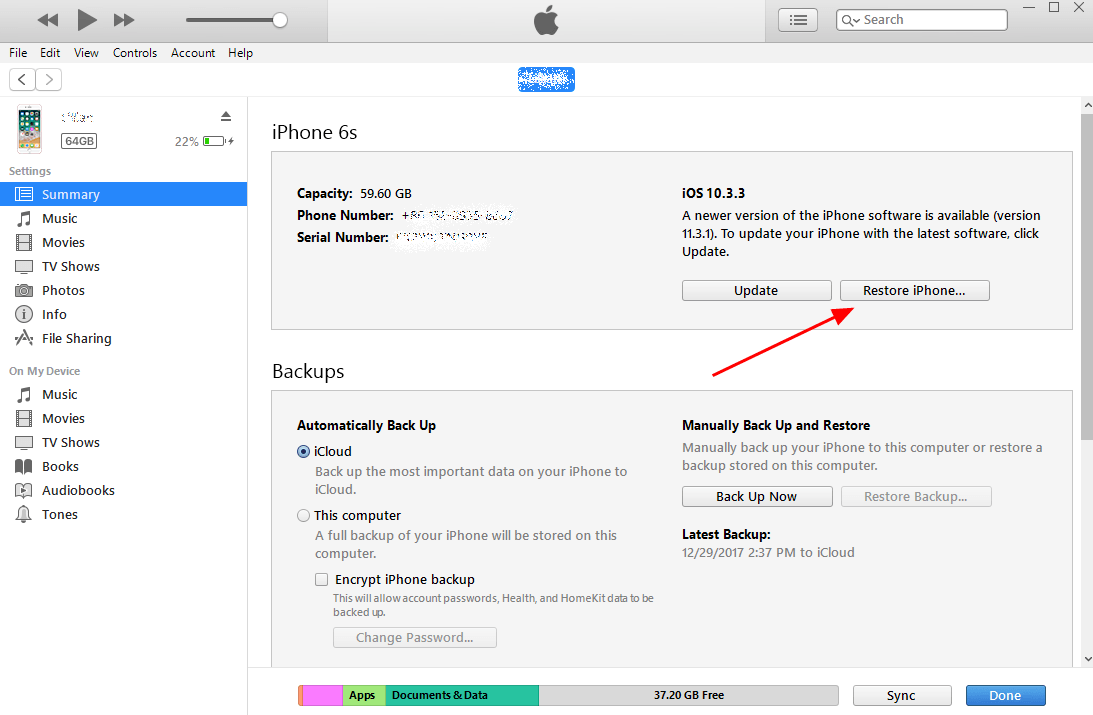Select Movies under Settings
1093x715 pixels.
tap(123, 243)
